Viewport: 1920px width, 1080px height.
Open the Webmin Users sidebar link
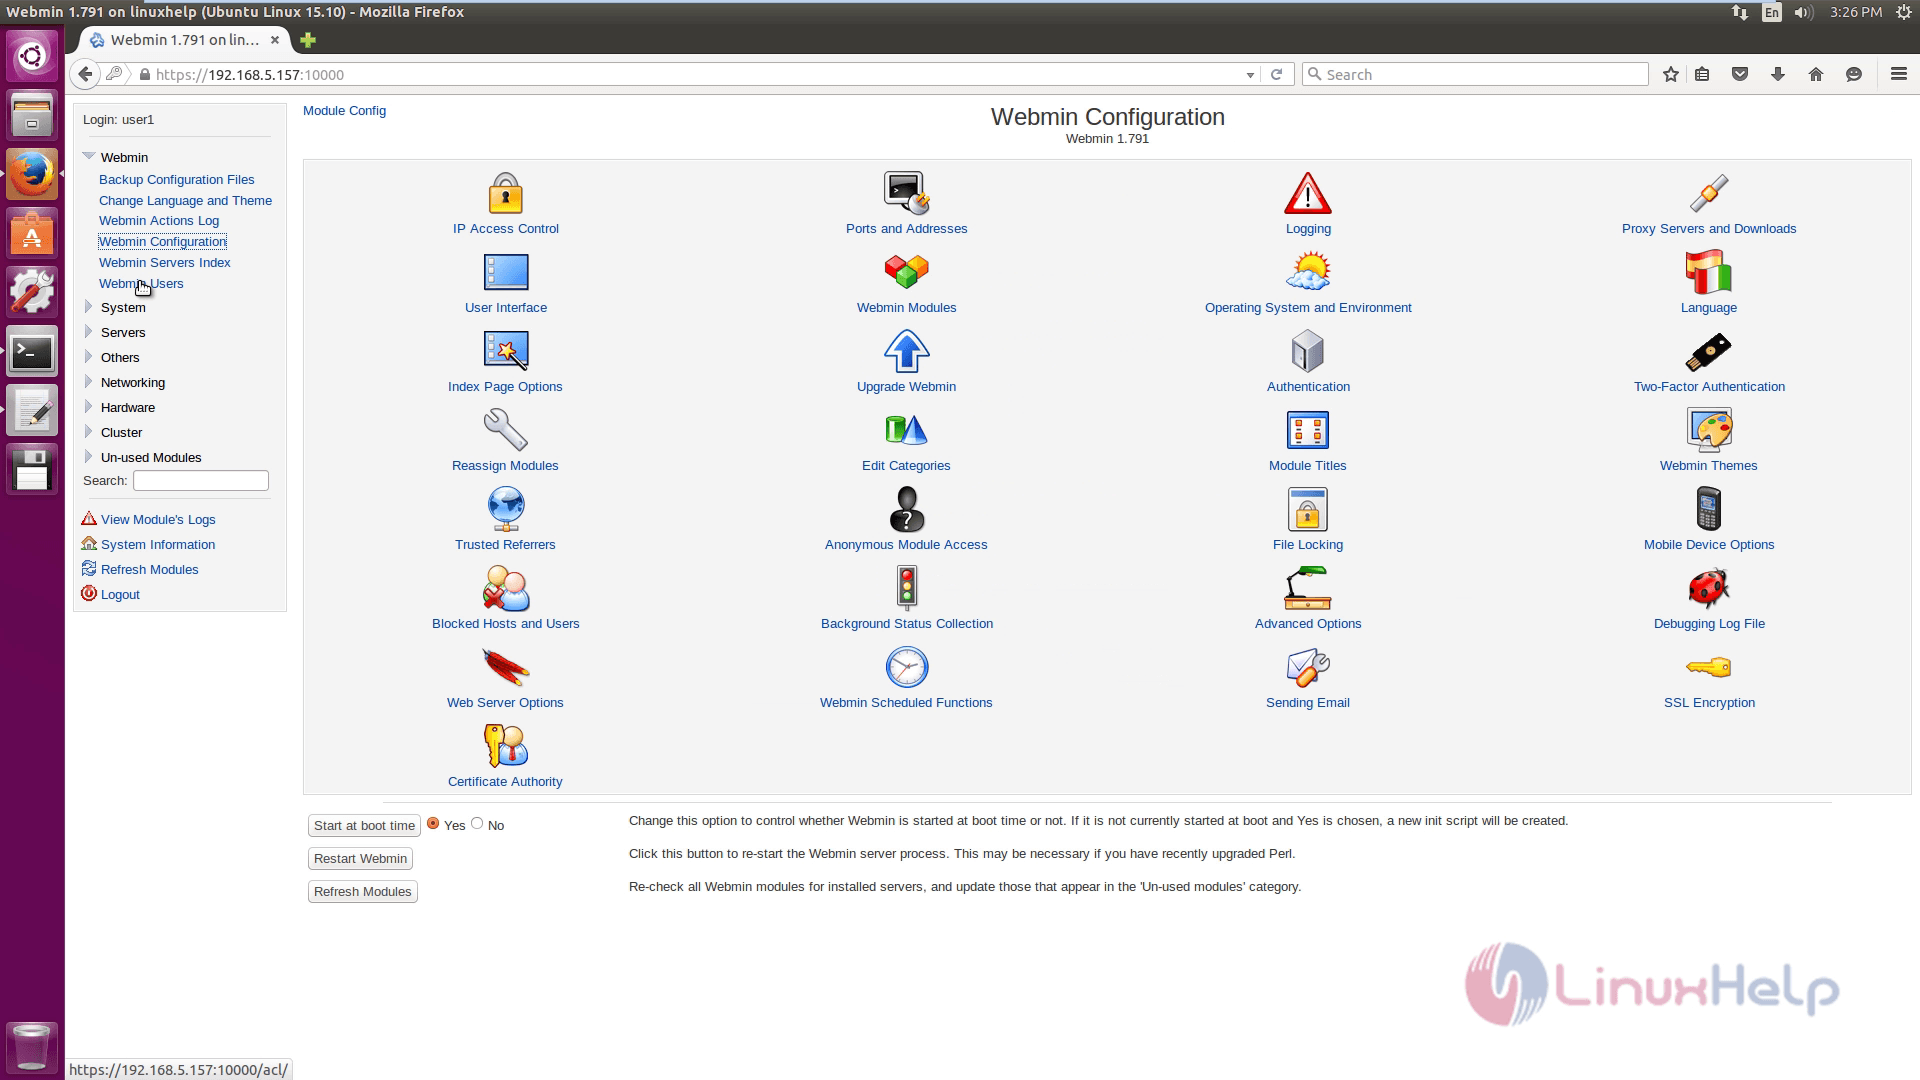(141, 284)
